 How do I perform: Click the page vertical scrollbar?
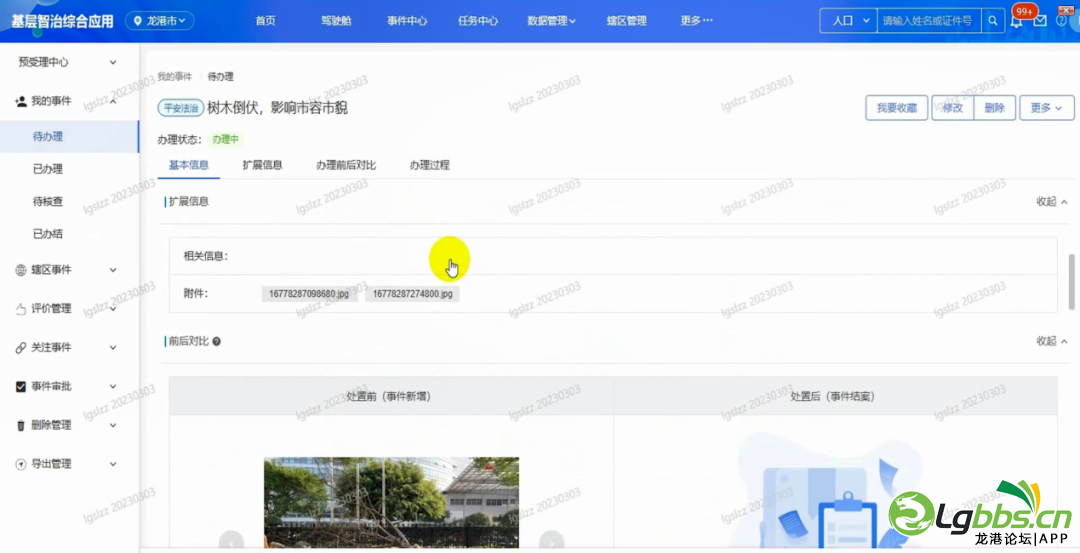tap(1071, 282)
